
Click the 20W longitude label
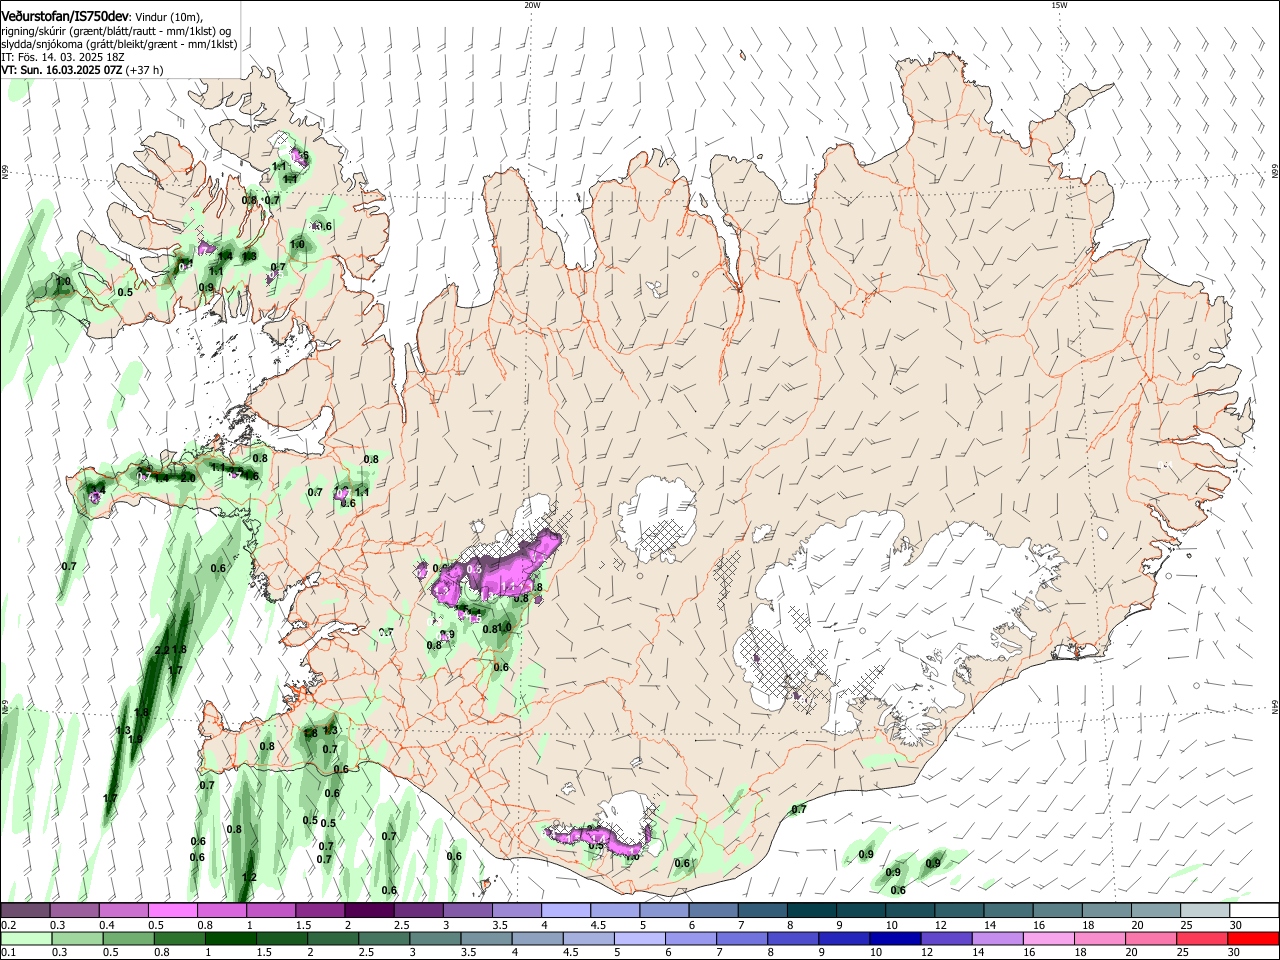(x=532, y=5)
